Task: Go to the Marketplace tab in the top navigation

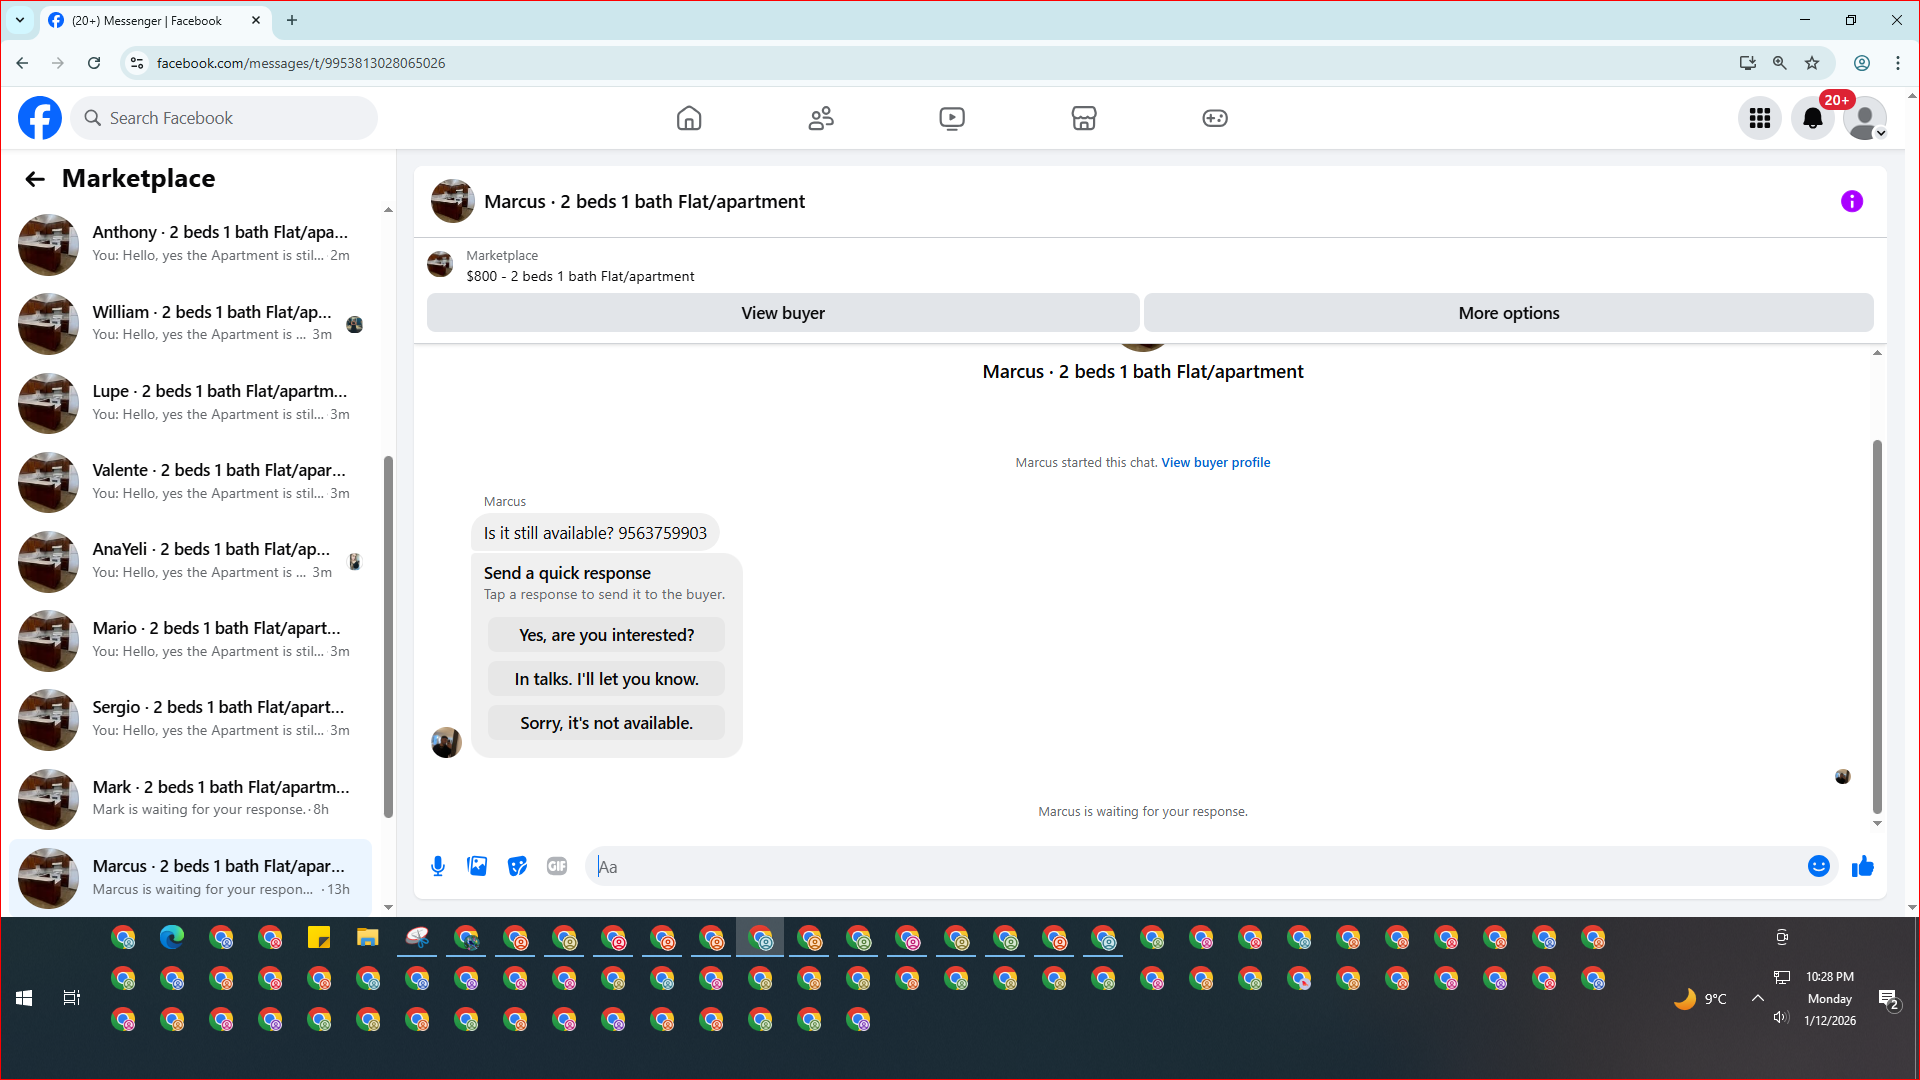Action: pos(1083,118)
